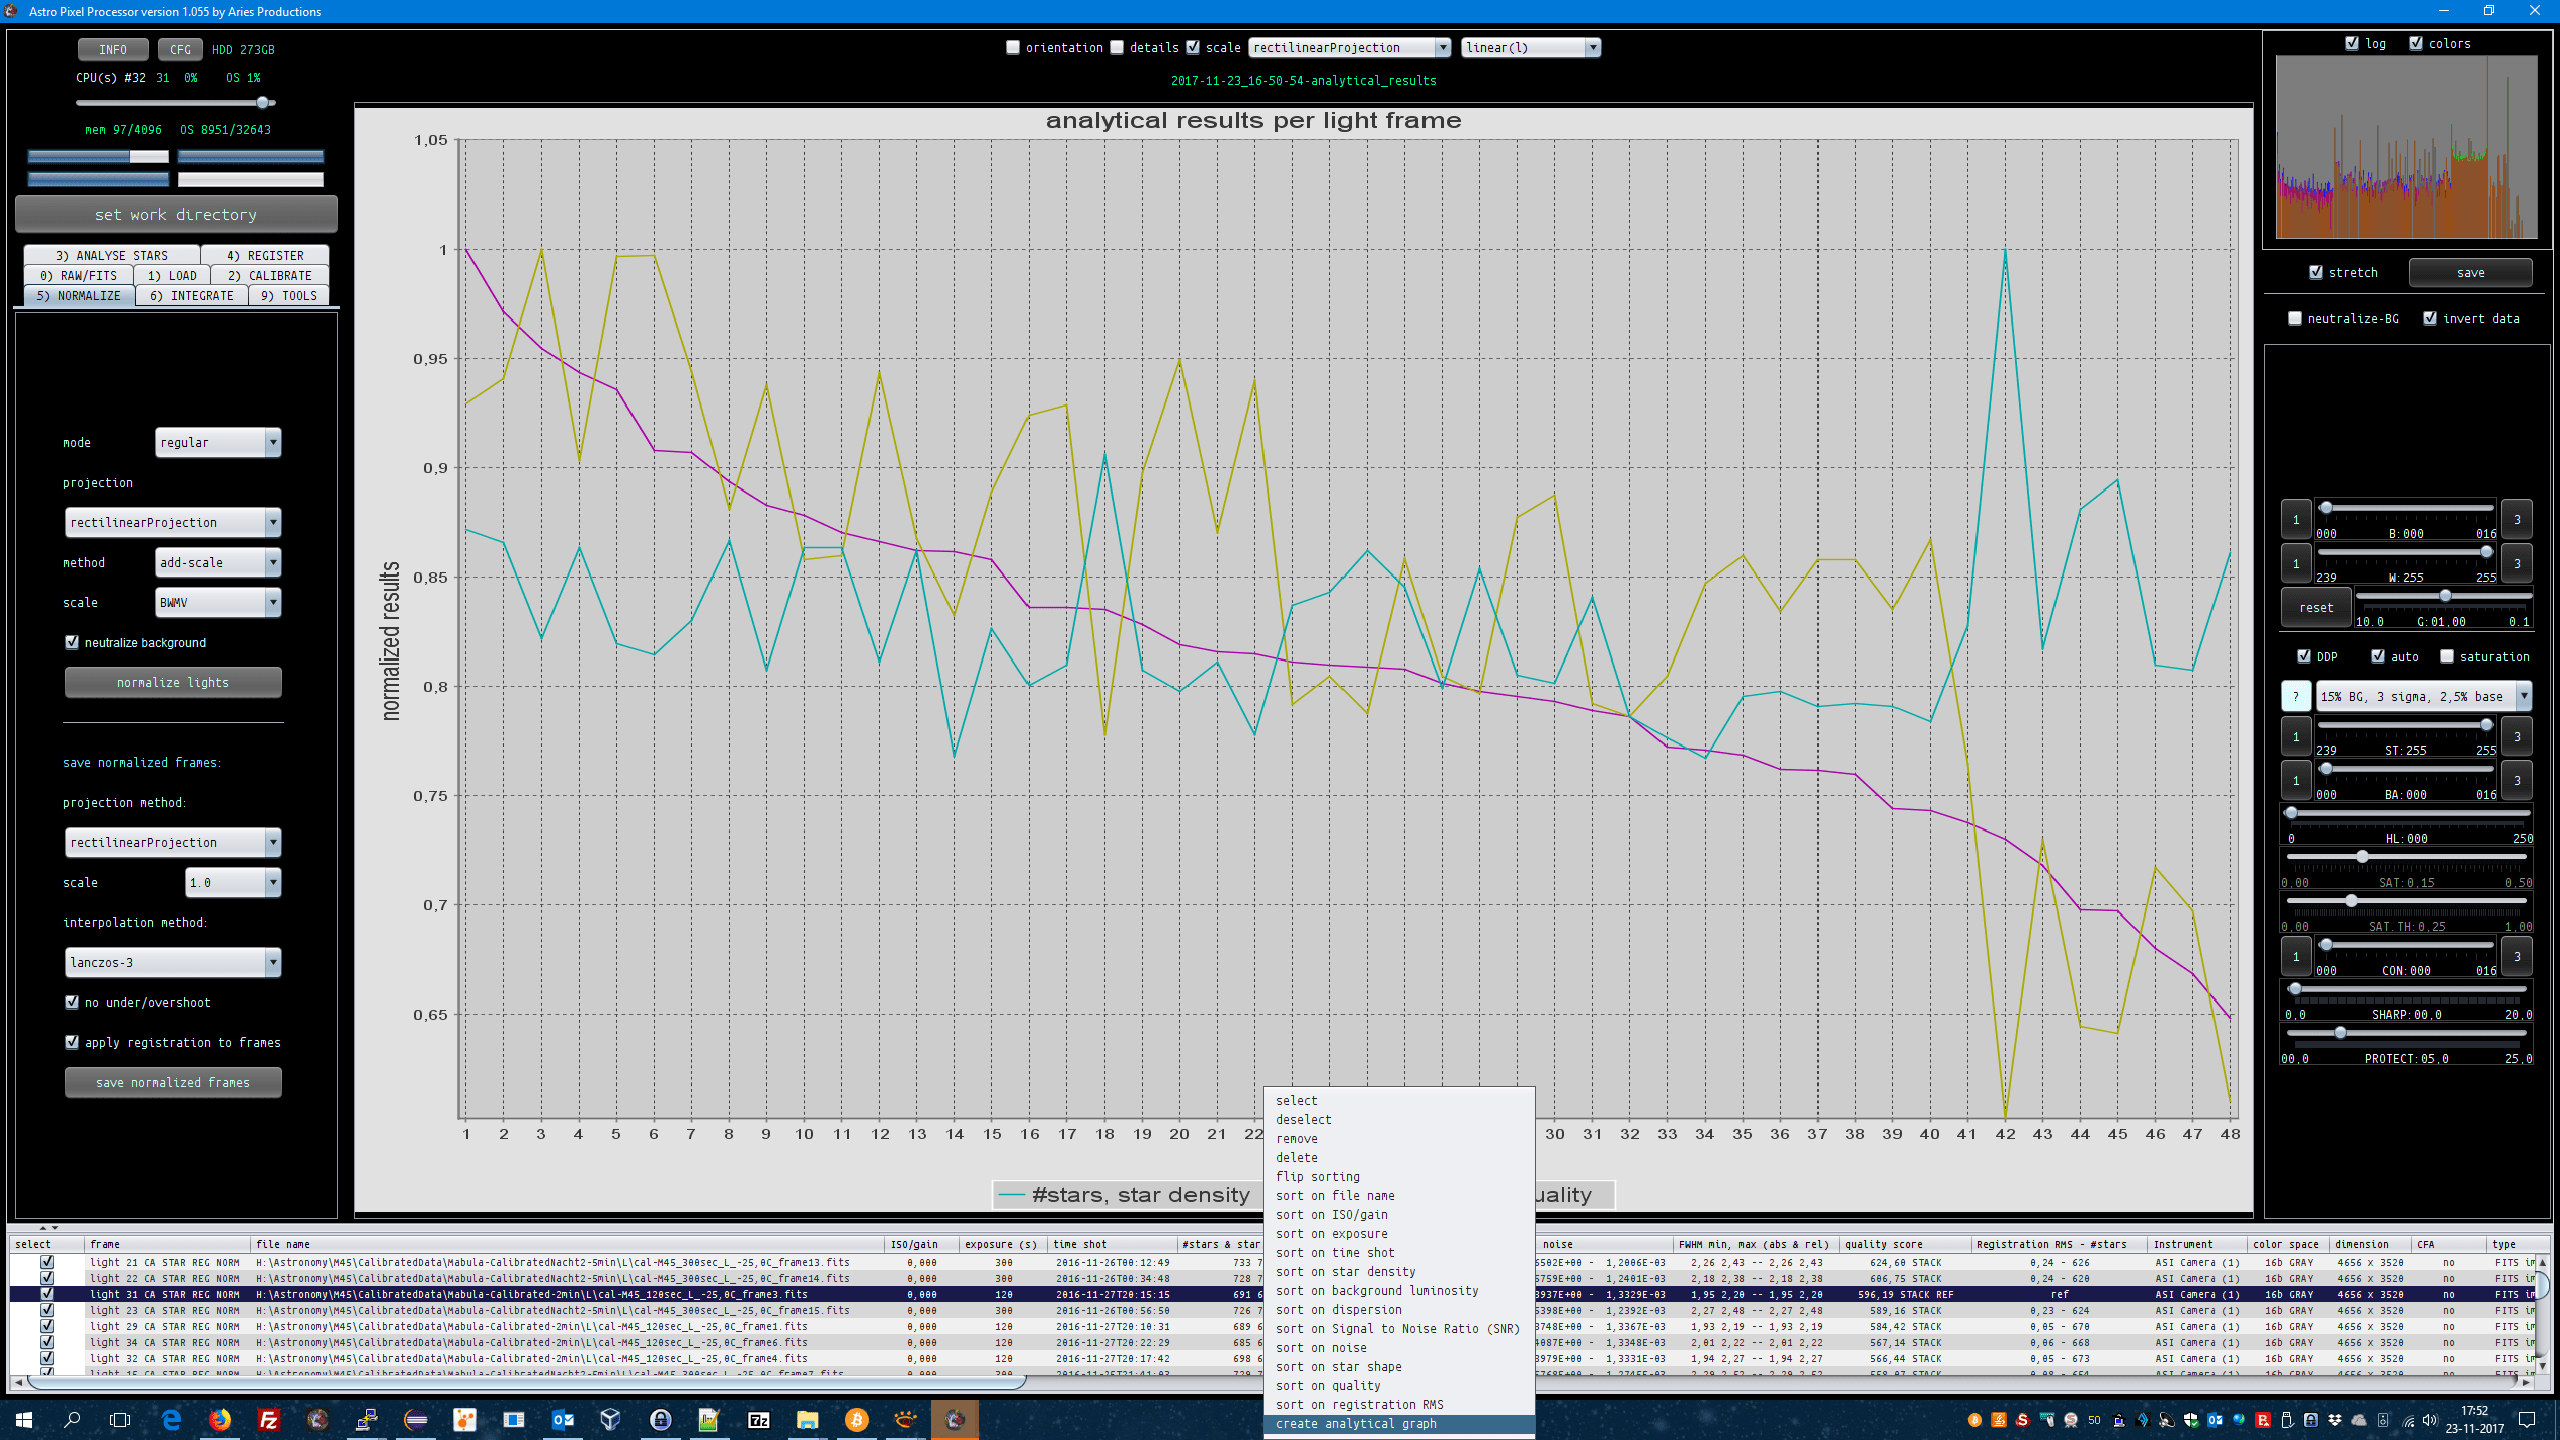Screen dimensions: 2560x1440
Task: Click the question mark help button beside DDP preset
Action: [x=2295, y=696]
